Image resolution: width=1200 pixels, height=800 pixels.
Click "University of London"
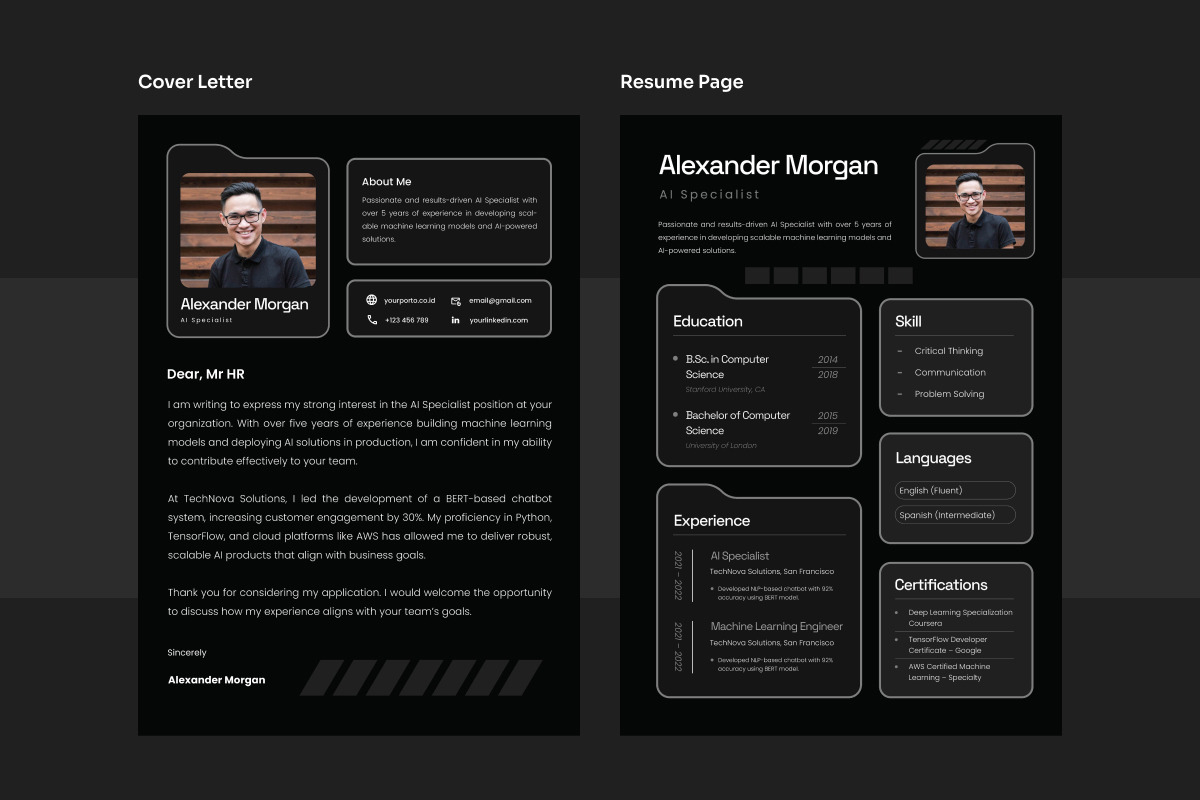(x=721, y=445)
